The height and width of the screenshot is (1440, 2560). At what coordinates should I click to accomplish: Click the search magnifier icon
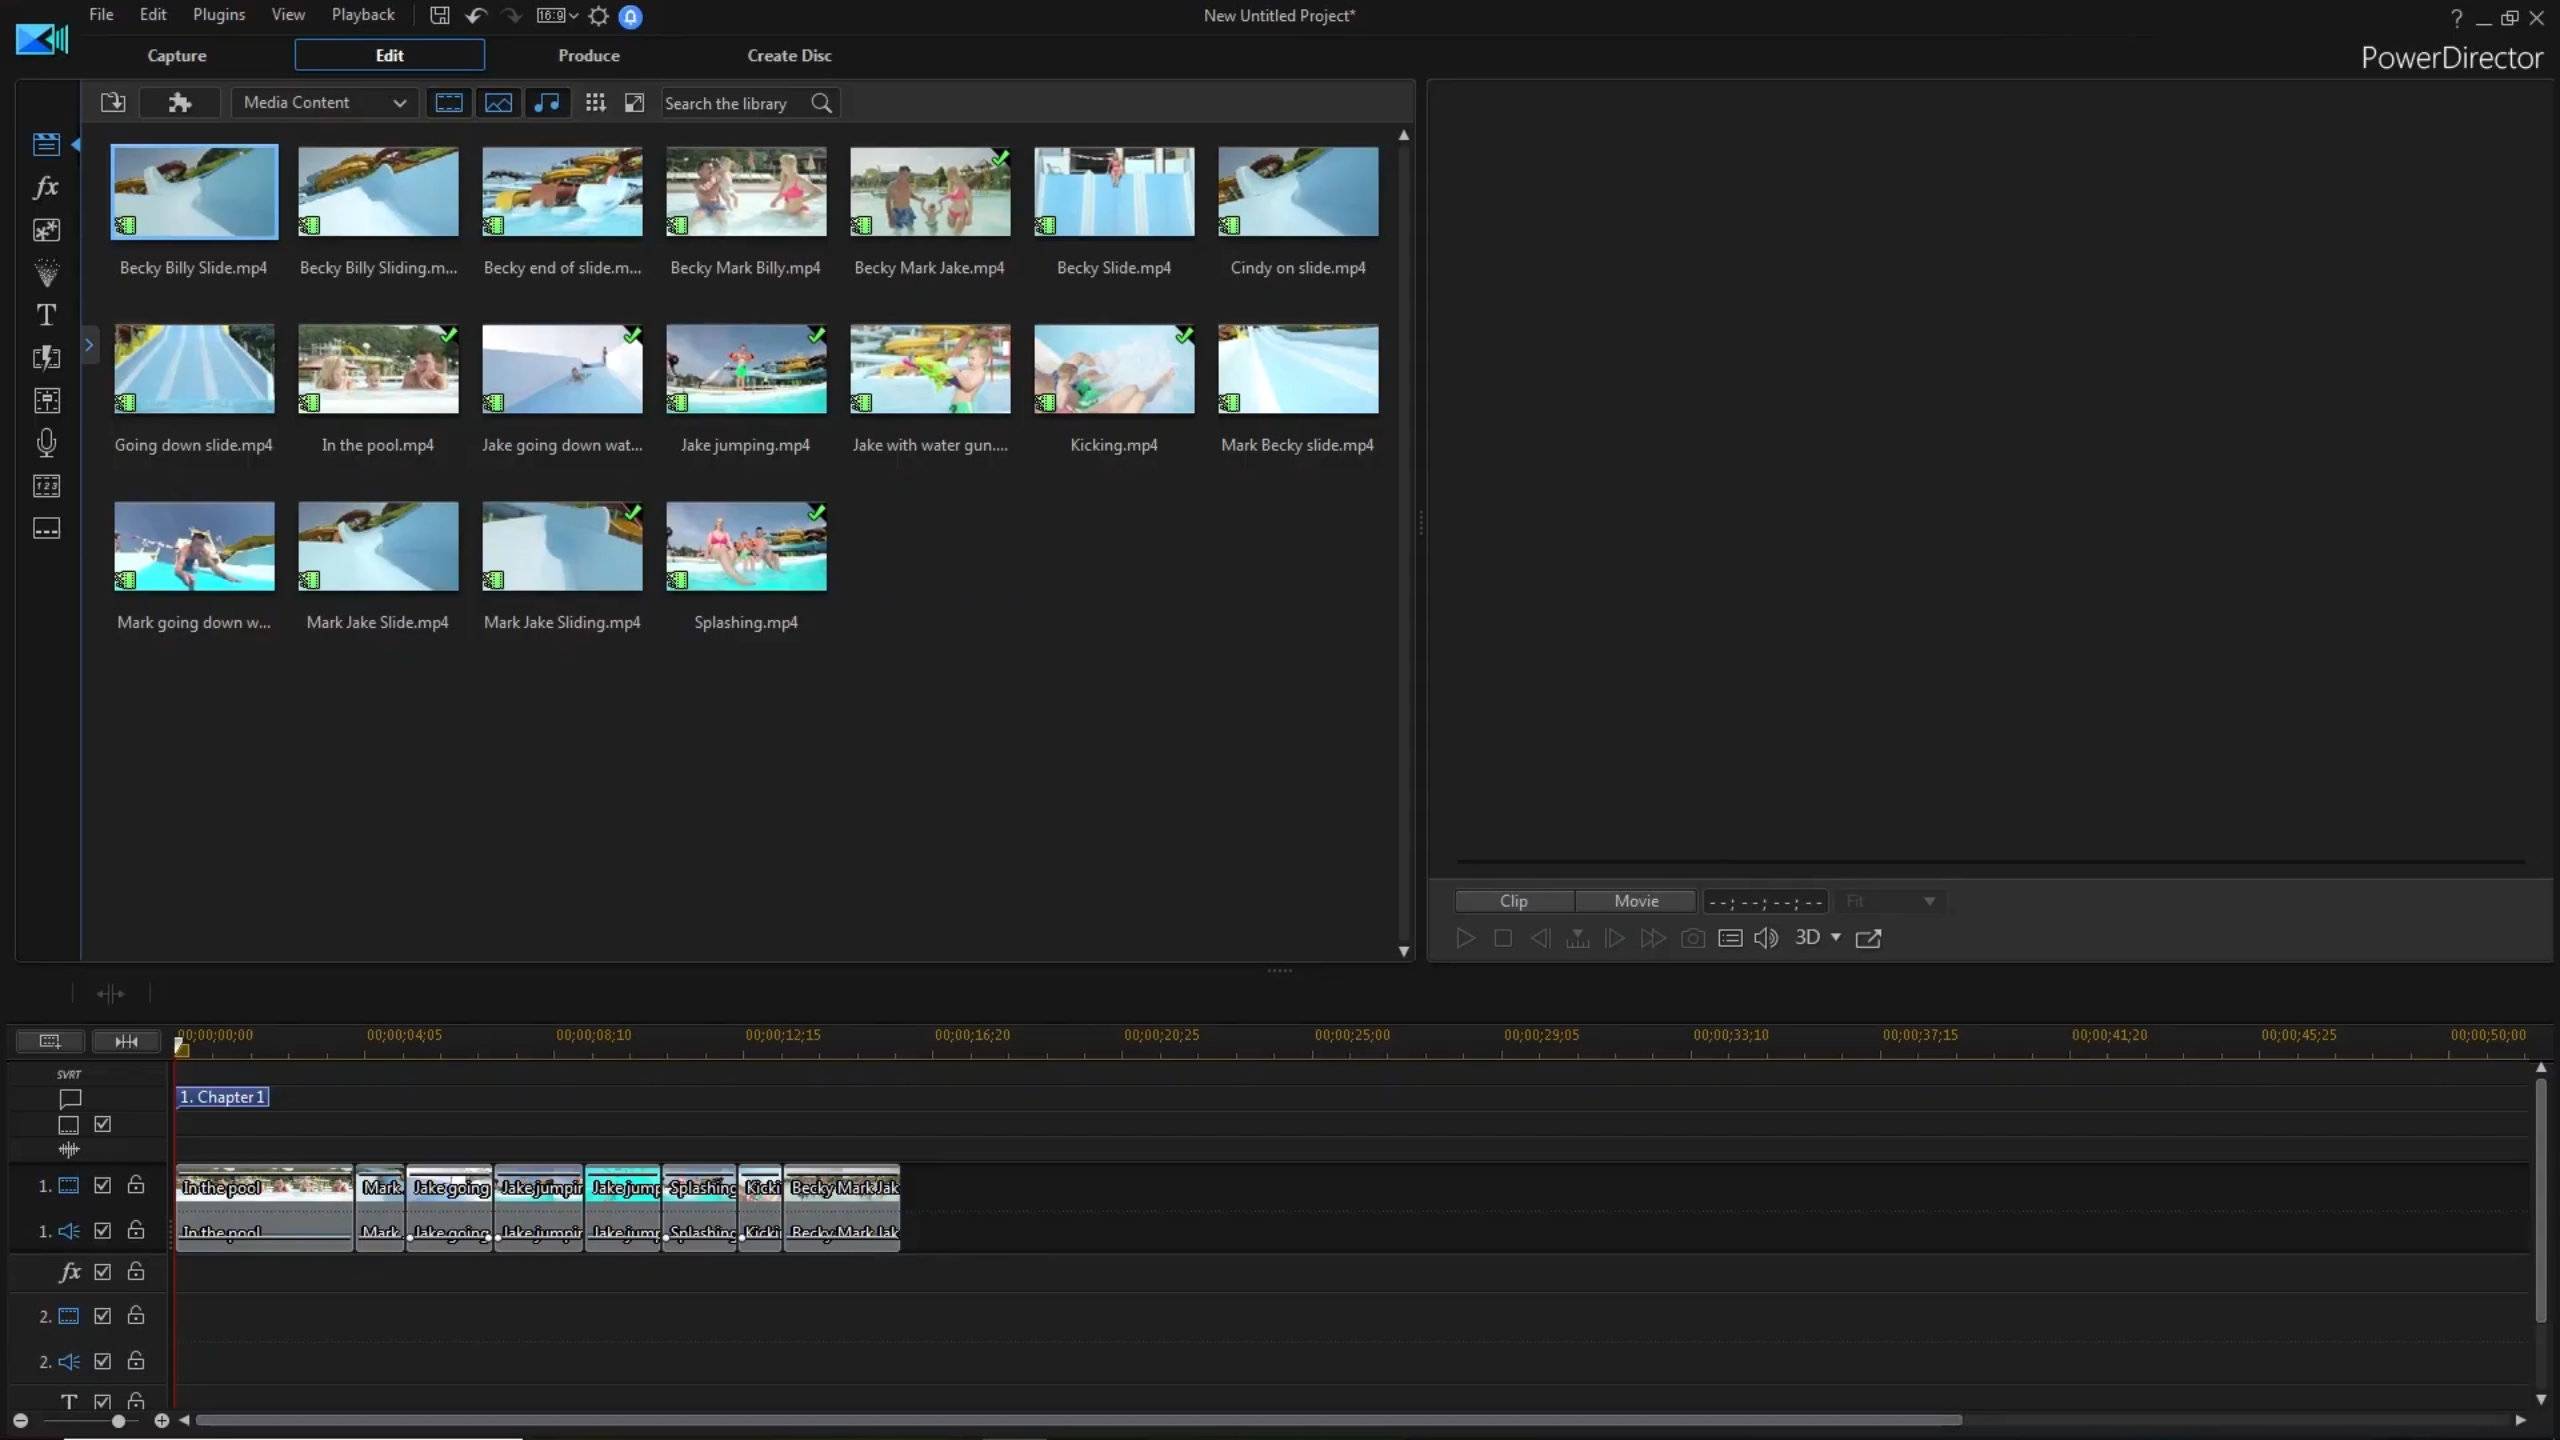[822, 103]
